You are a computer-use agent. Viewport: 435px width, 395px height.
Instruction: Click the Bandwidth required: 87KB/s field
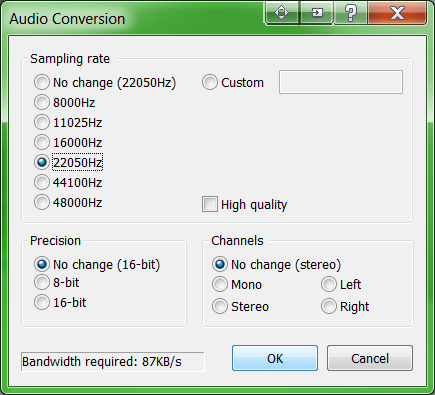click(112, 361)
